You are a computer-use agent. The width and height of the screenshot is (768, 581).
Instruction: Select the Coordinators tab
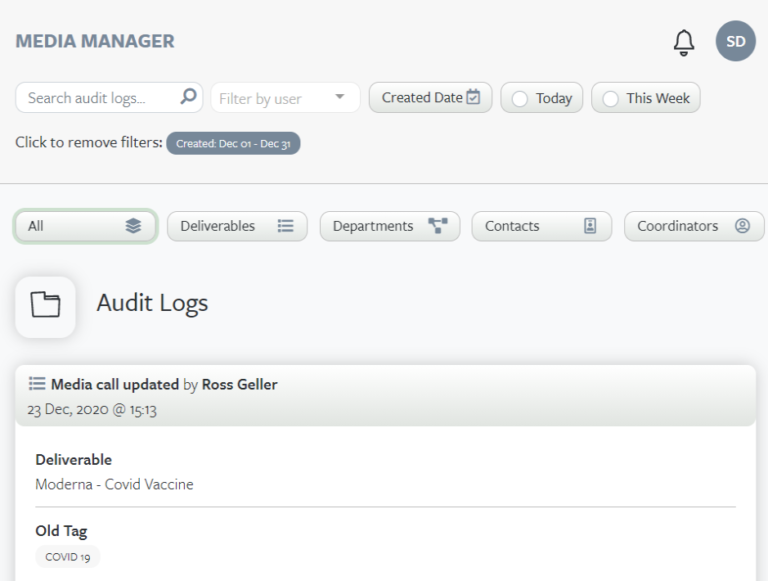(x=694, y=226)
